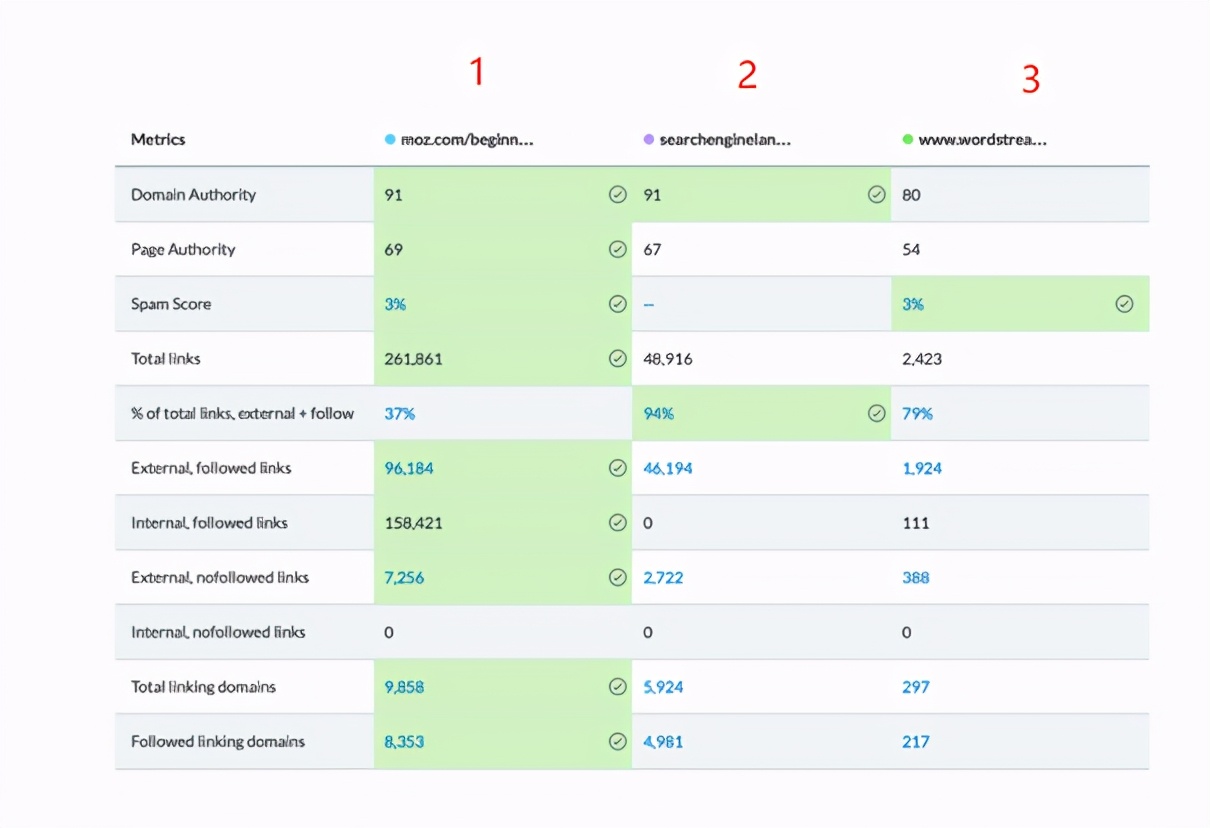Select the moz.com/beginn... column header
This screenshot has height=828, width=1210.
(466, 140)
